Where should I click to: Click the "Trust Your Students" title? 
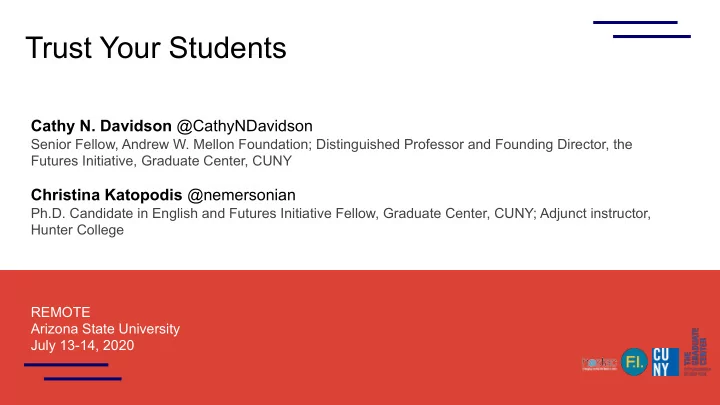(x=156, y=48)
